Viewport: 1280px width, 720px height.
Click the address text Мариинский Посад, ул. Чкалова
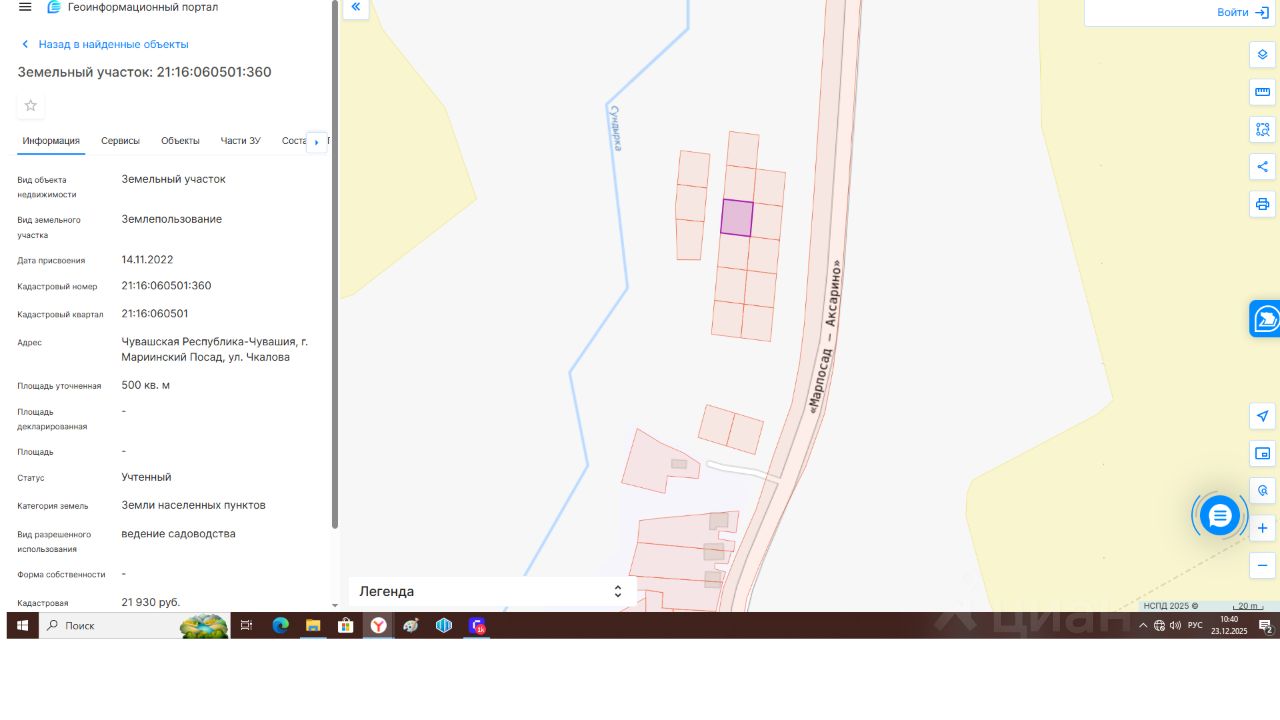point(206,357)
